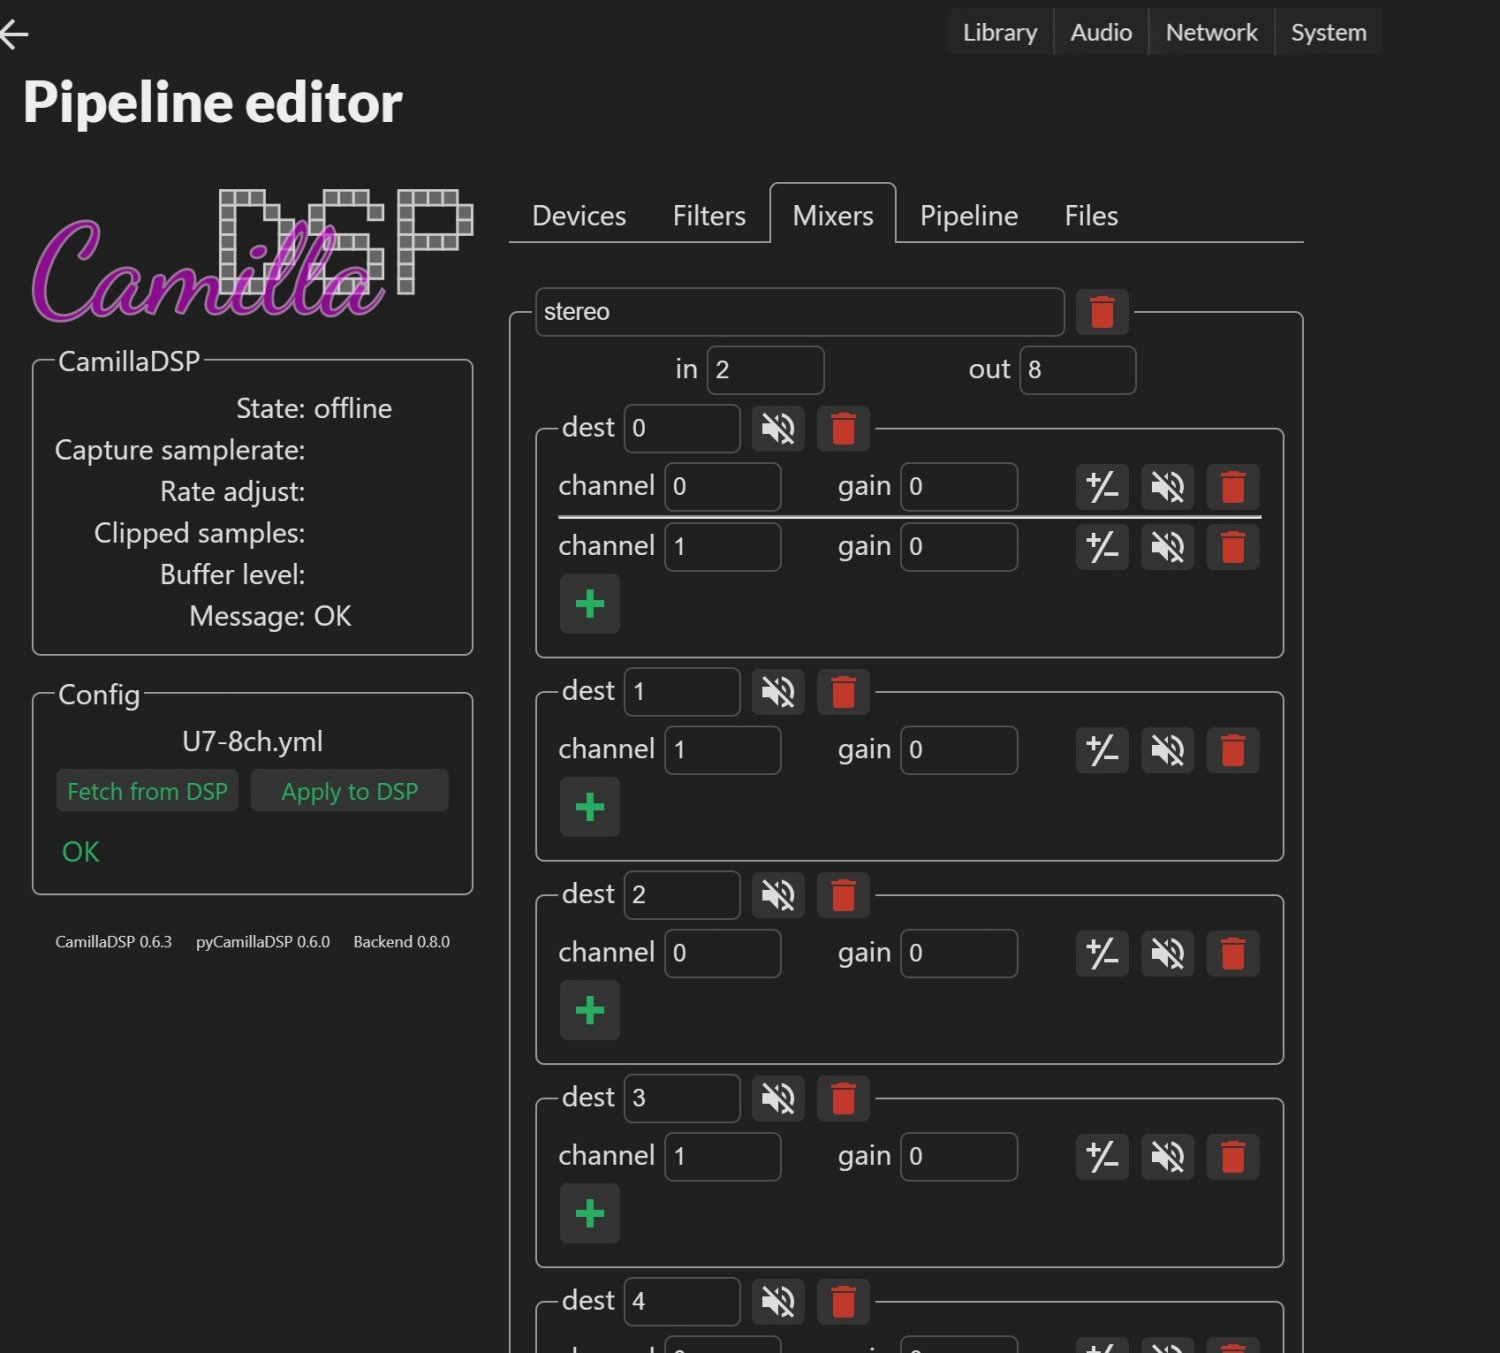
Task: Delete dest 1 mapping with the trash icon
Action: [843, 692]
